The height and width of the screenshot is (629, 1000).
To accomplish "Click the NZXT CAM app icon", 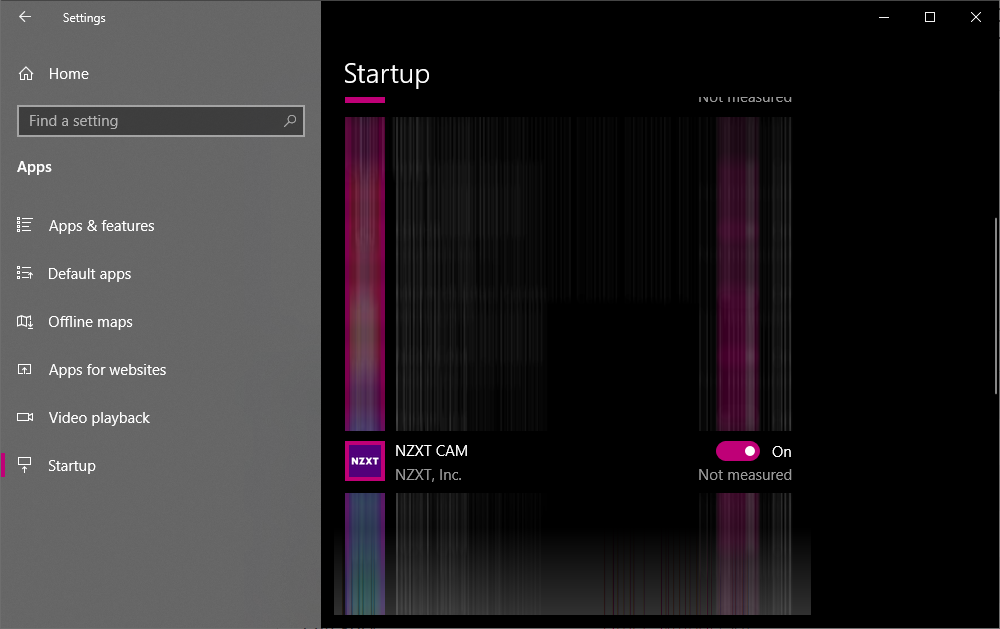I will pyautogui.click(x=365, y=461).
